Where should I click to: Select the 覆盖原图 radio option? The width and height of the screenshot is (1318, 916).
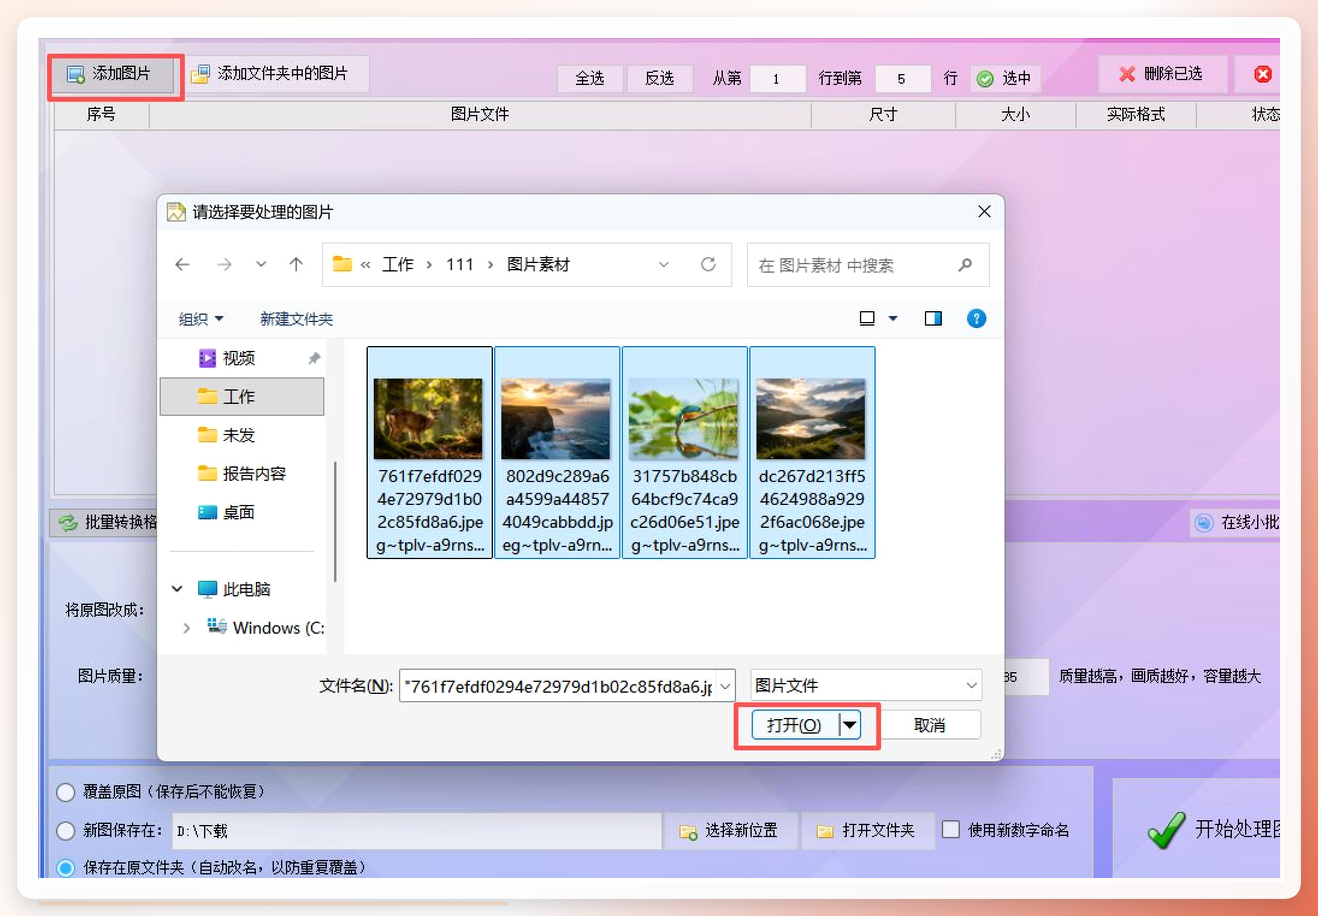66,792
